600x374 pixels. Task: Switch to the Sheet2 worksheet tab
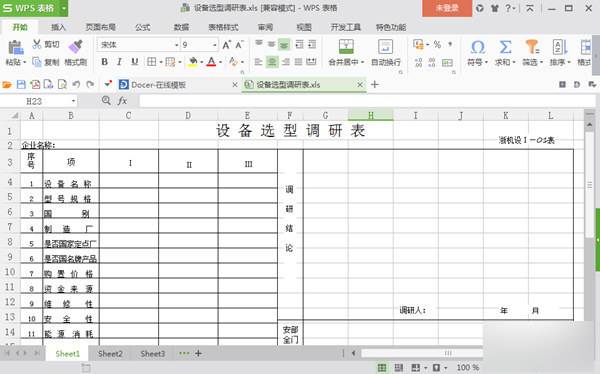110,354
